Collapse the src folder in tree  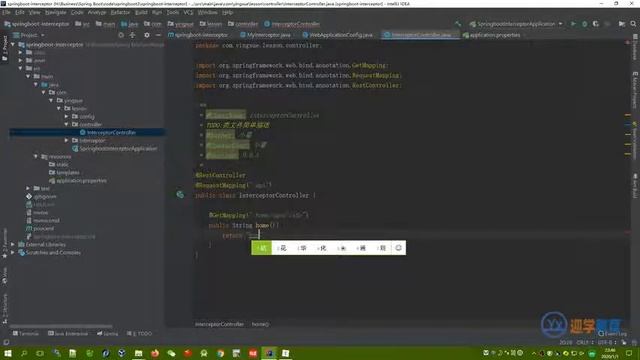pyautogui.click(x=20, y=69)
